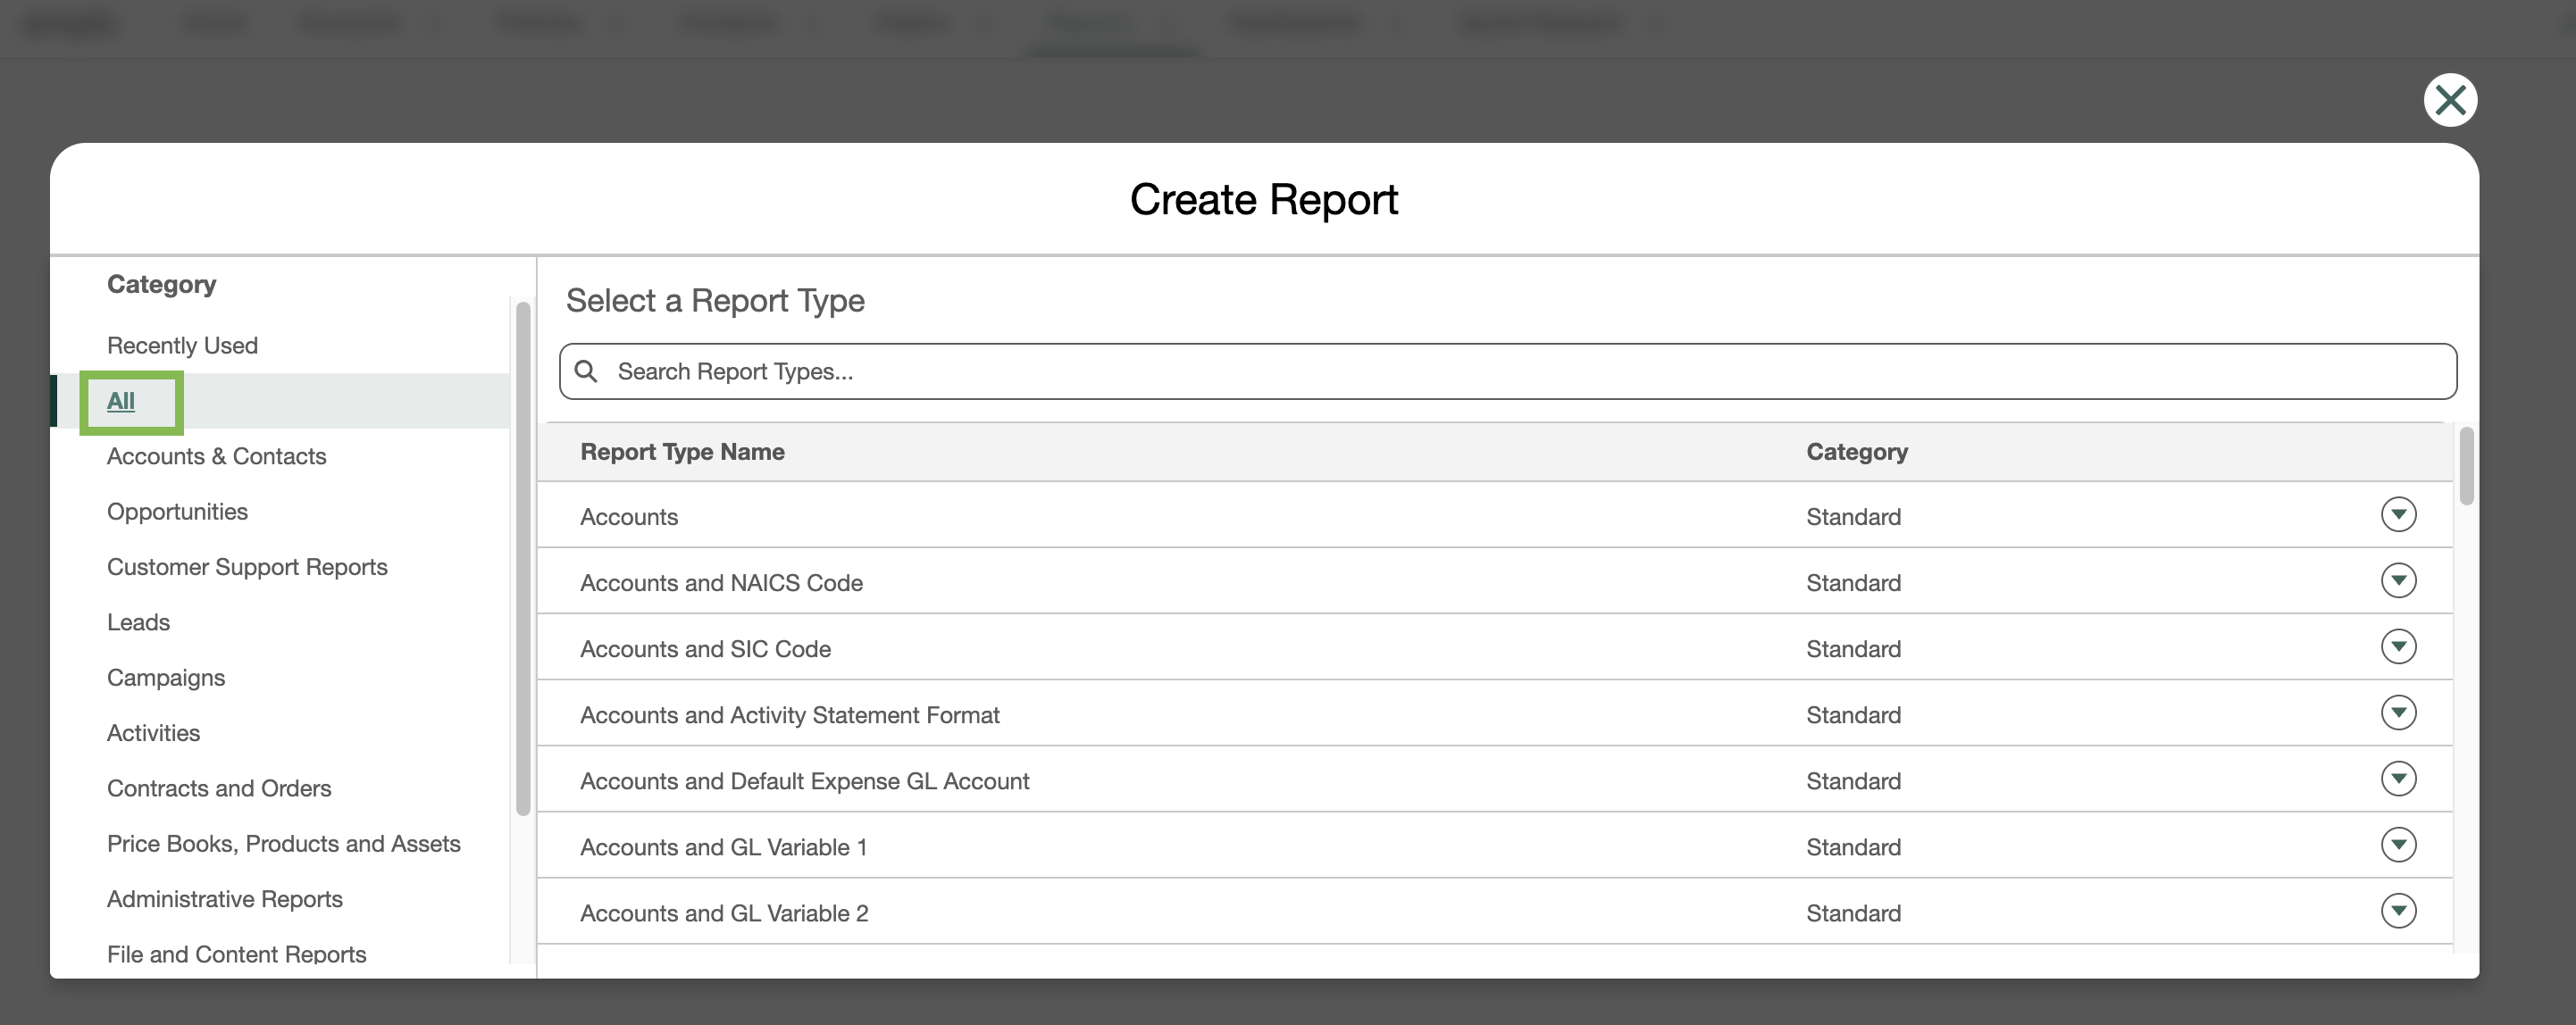Click Standard cell in Accounts row

point(1853,517)
